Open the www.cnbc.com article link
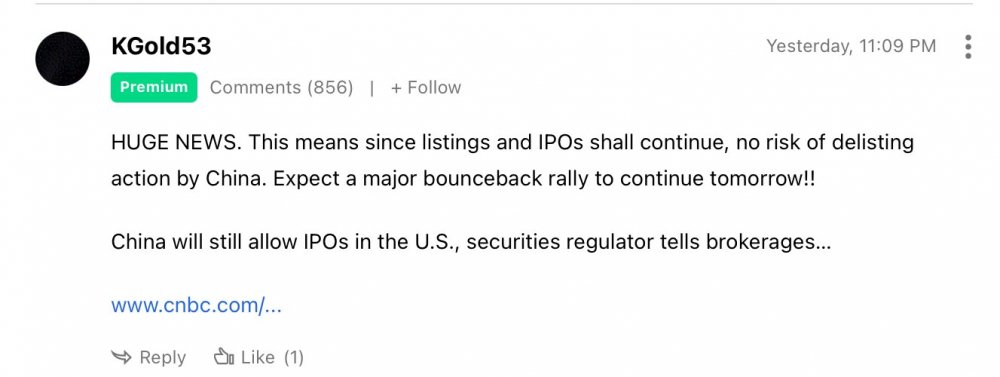This screenshot has height=377, width=1000. coord(196,306)
